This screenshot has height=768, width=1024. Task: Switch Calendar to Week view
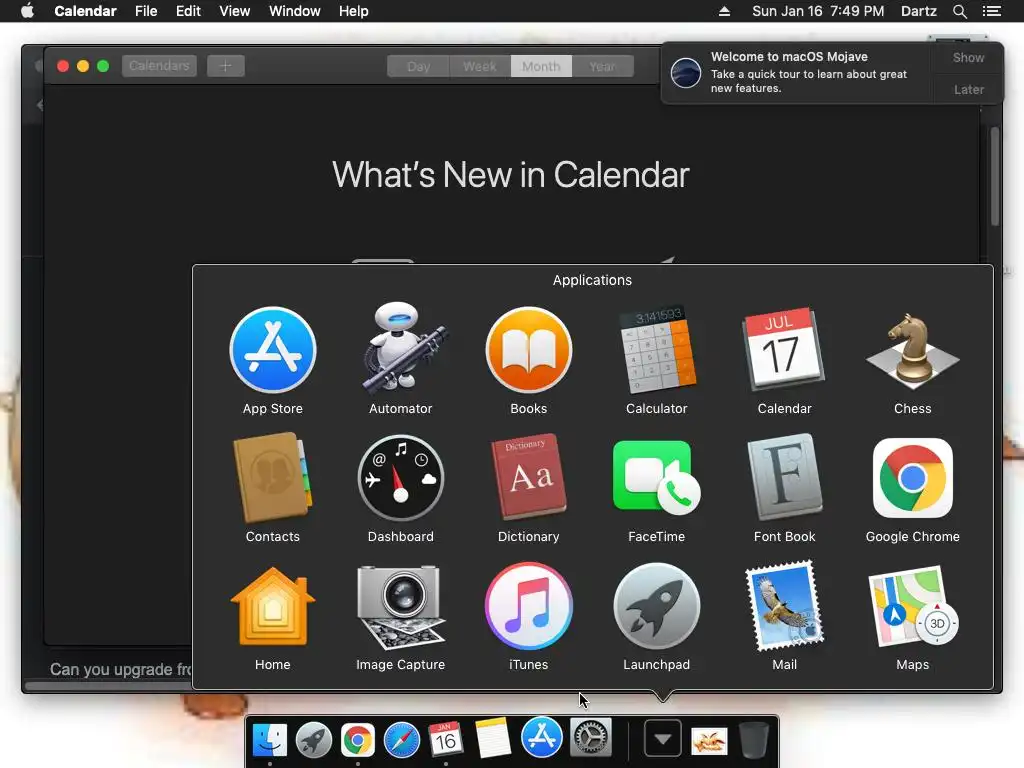click(479, 66)
